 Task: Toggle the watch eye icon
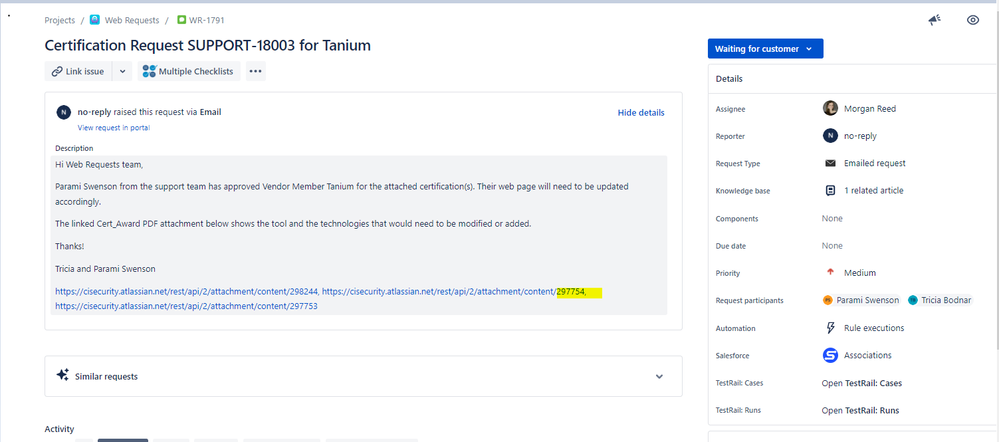coord(972,20)
